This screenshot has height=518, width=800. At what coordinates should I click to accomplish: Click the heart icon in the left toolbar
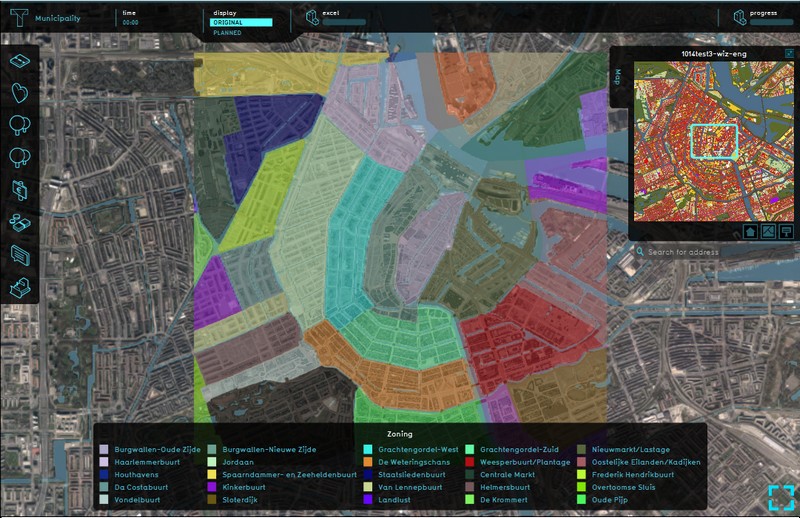[x=20, y=93]
